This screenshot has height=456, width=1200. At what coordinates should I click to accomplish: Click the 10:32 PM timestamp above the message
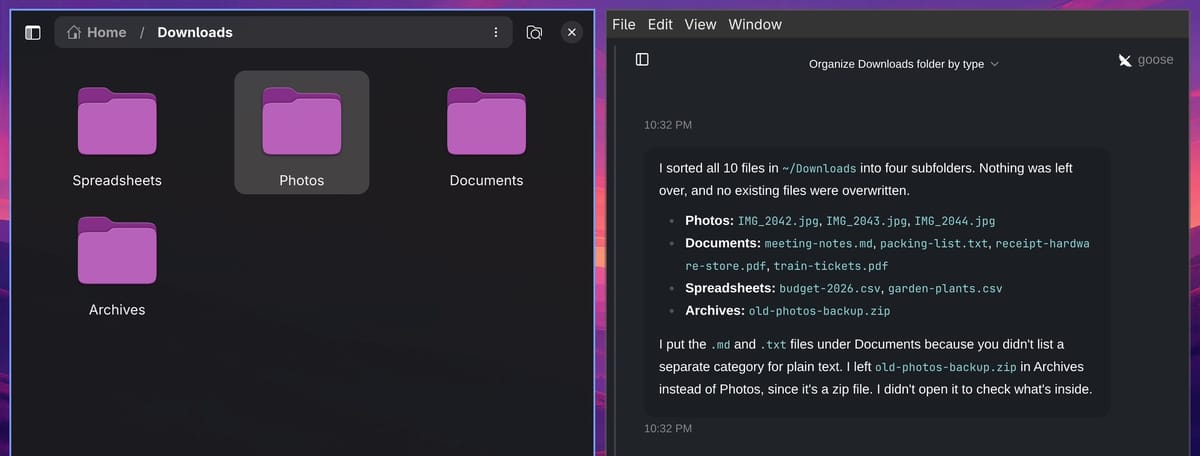pyautogui.click(x=668, y=125)
